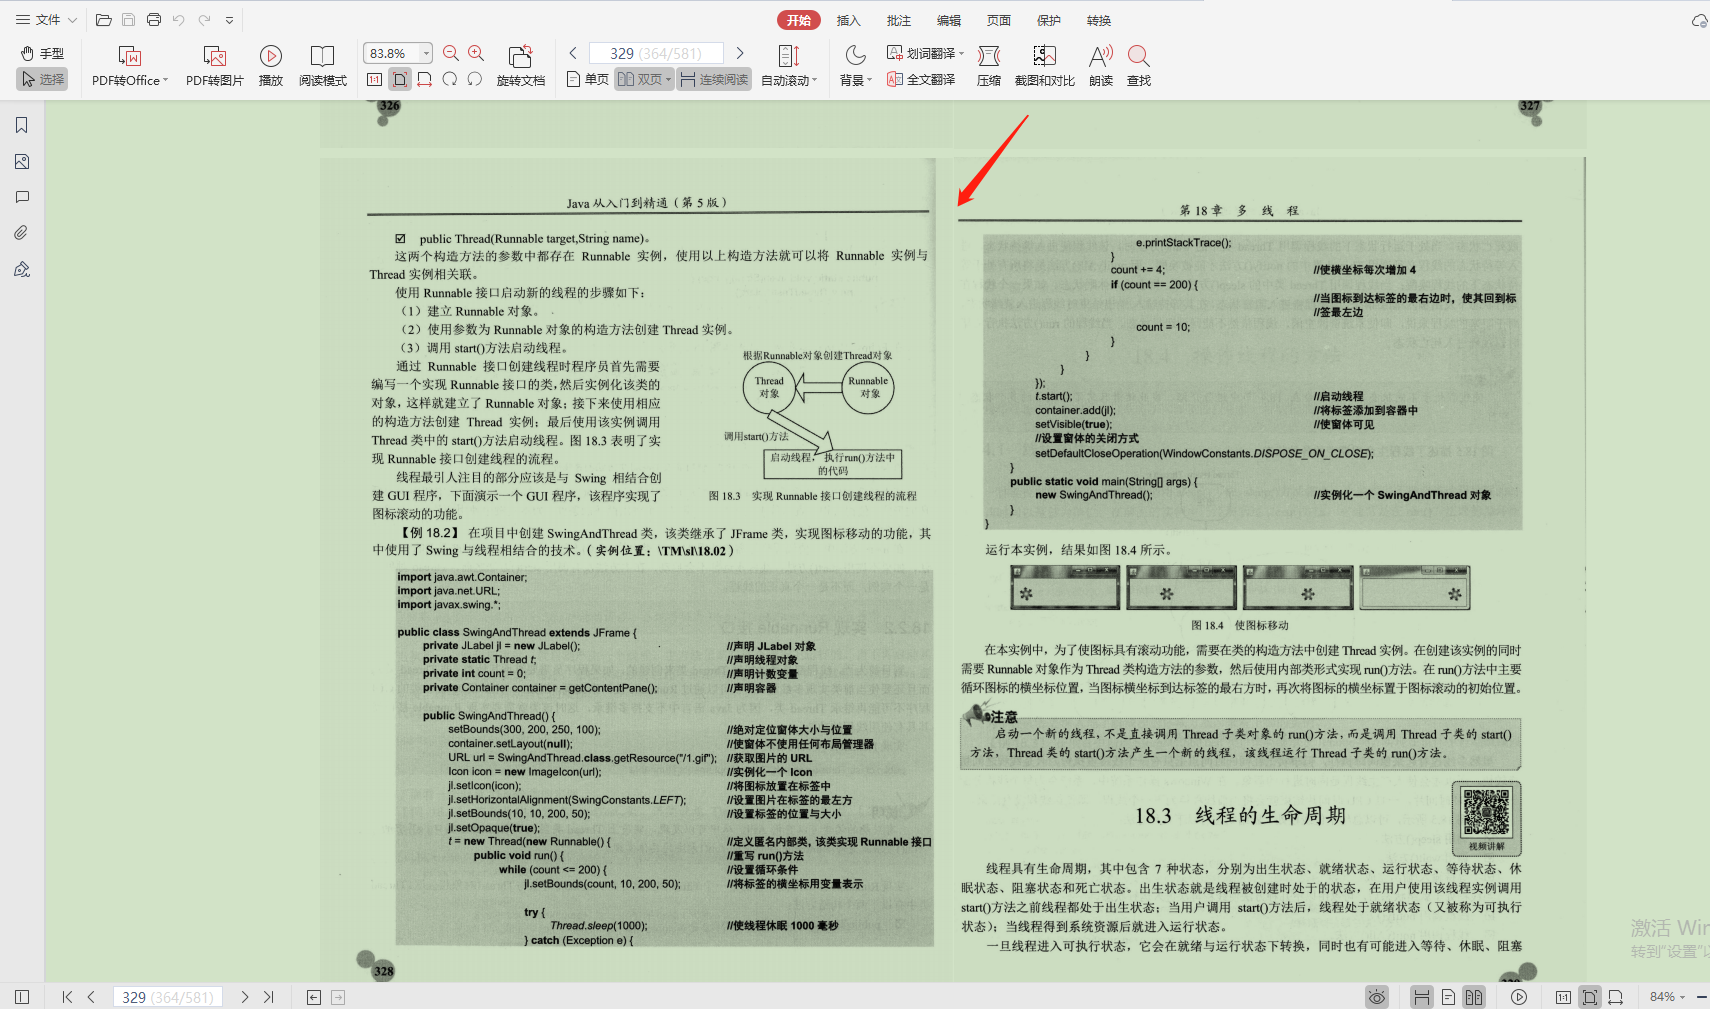Switch to 单页 single page view

pyautogui.click(x=588, y=79)
